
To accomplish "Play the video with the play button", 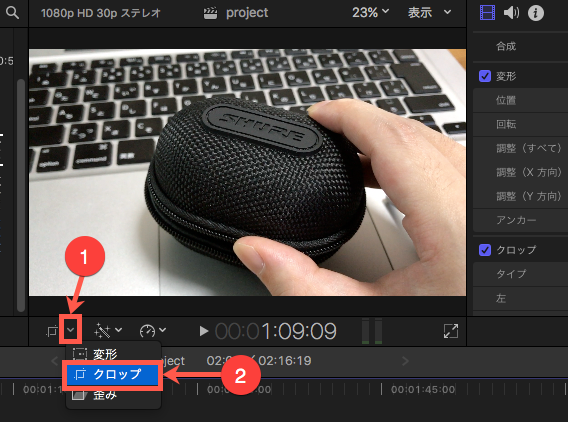I will pos(204,331).
